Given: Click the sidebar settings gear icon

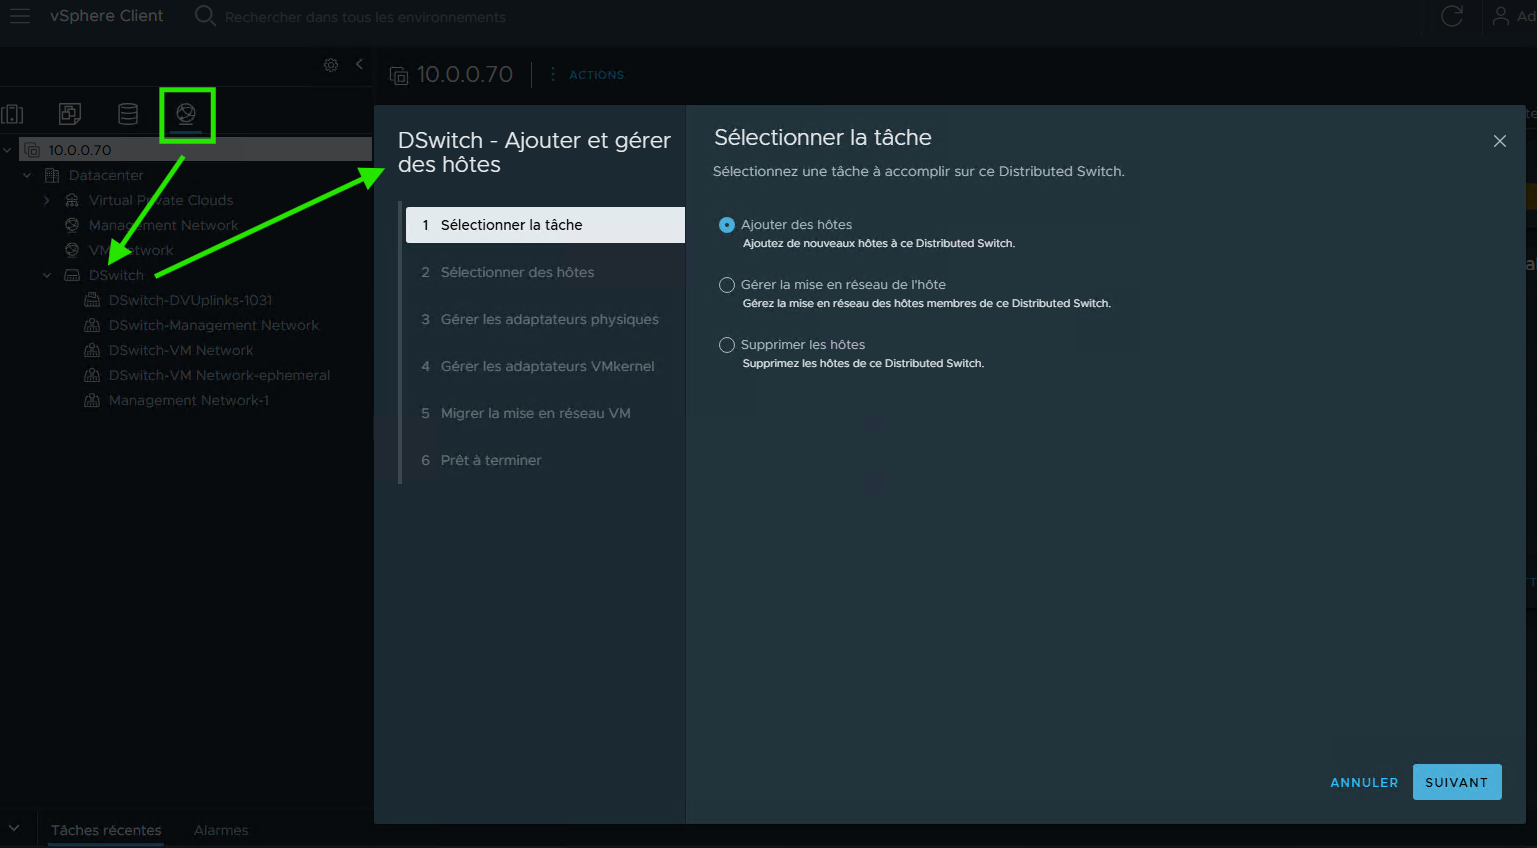Looking at the screenshot, I should coord(331,65).
